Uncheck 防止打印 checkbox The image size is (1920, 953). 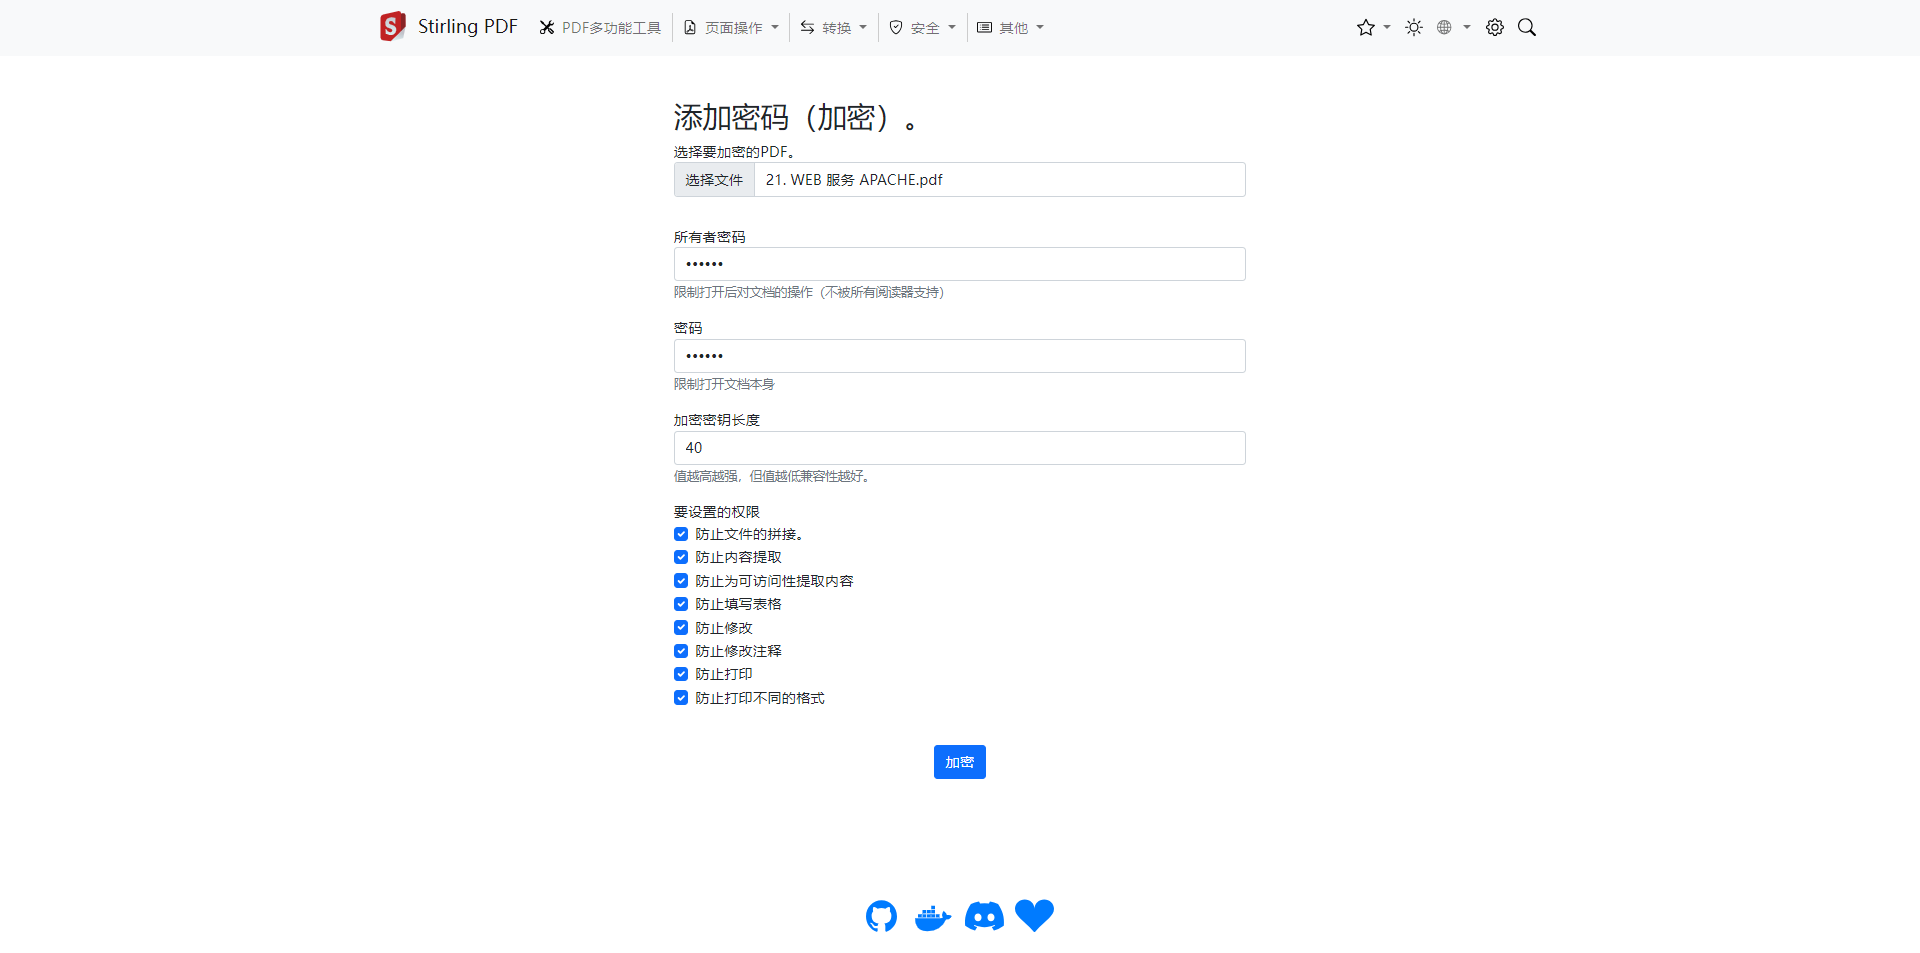(681, 674)
